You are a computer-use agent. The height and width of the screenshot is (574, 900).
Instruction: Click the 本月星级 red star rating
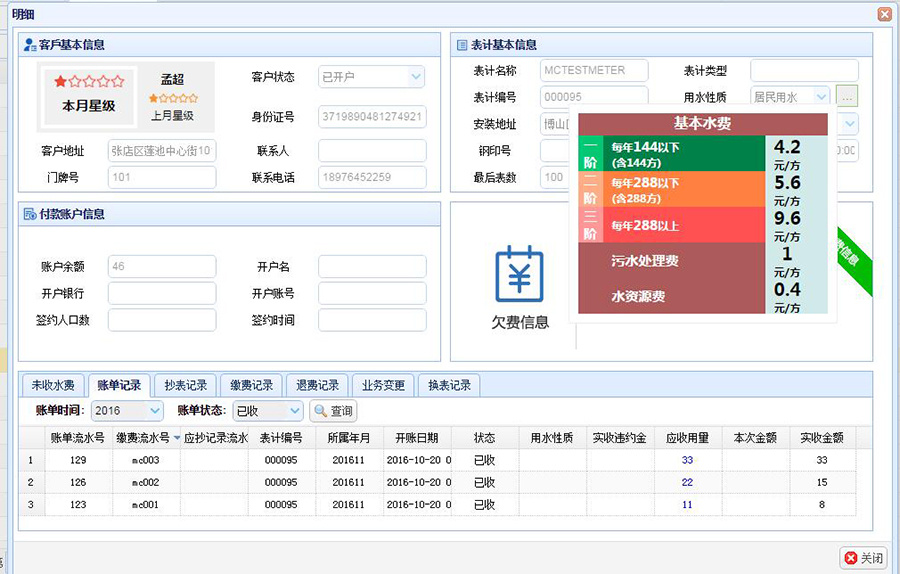(89, 81)
